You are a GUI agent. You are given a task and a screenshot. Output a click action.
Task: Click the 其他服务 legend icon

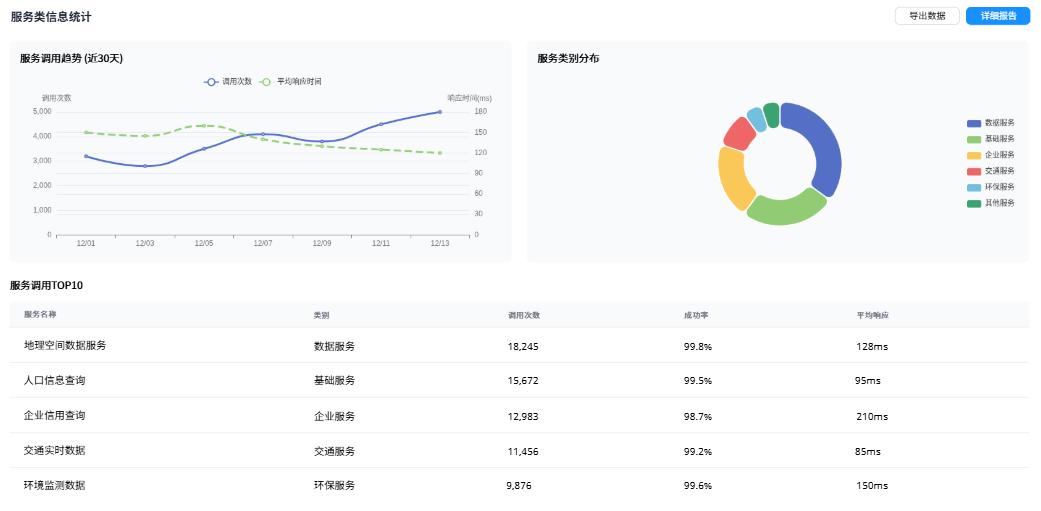click(x=974, y=203)
